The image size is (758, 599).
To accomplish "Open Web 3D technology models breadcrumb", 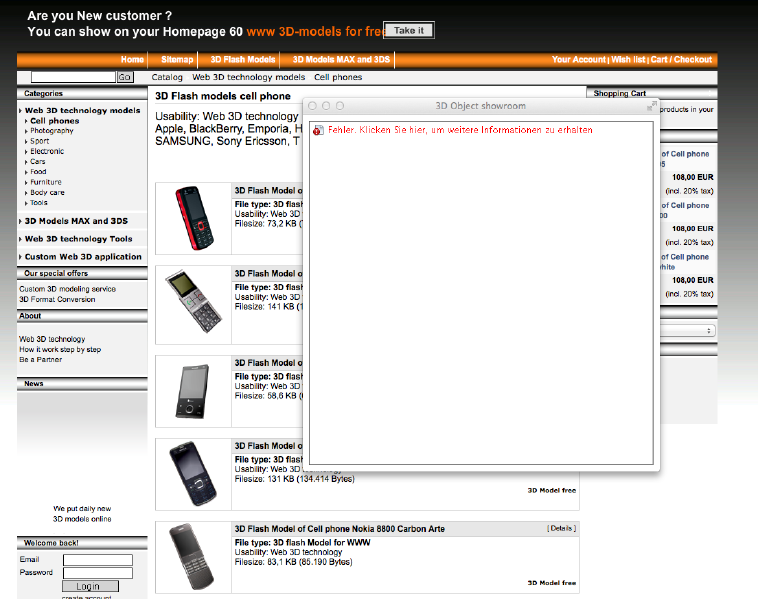I will point(248,77).
